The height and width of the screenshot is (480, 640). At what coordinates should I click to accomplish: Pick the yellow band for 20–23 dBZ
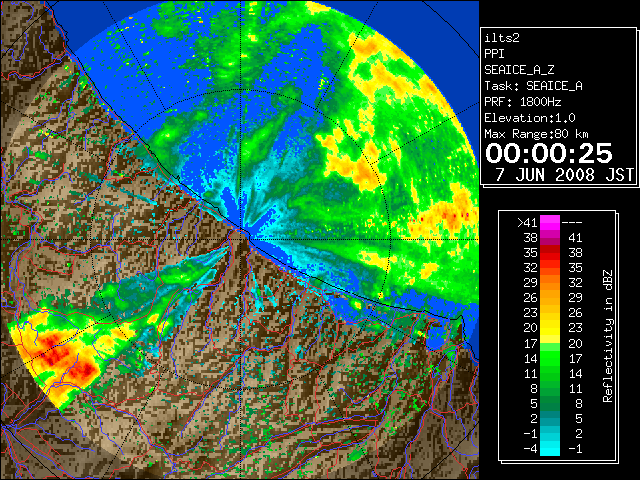(x=549, y=328)
